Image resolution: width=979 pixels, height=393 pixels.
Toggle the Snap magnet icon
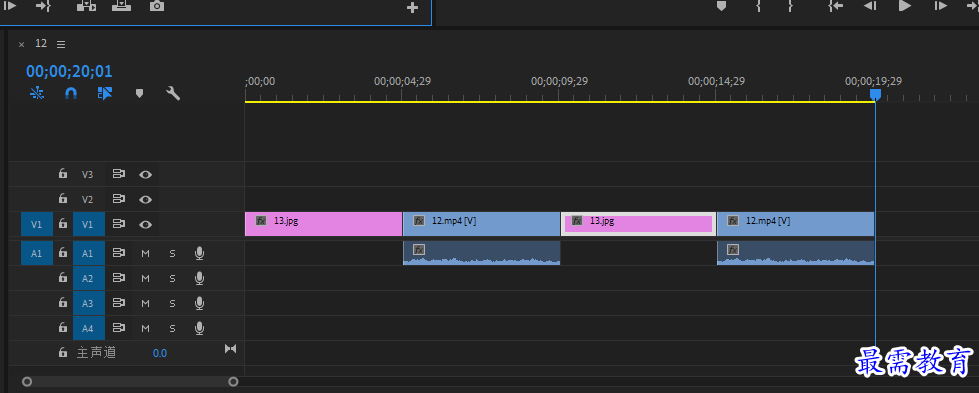[x=71, y=94]
